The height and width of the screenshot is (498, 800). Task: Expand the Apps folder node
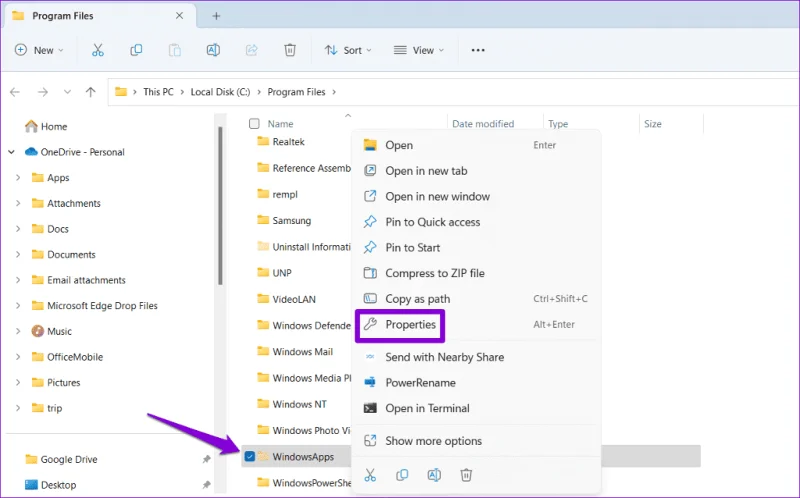[18, 178]
